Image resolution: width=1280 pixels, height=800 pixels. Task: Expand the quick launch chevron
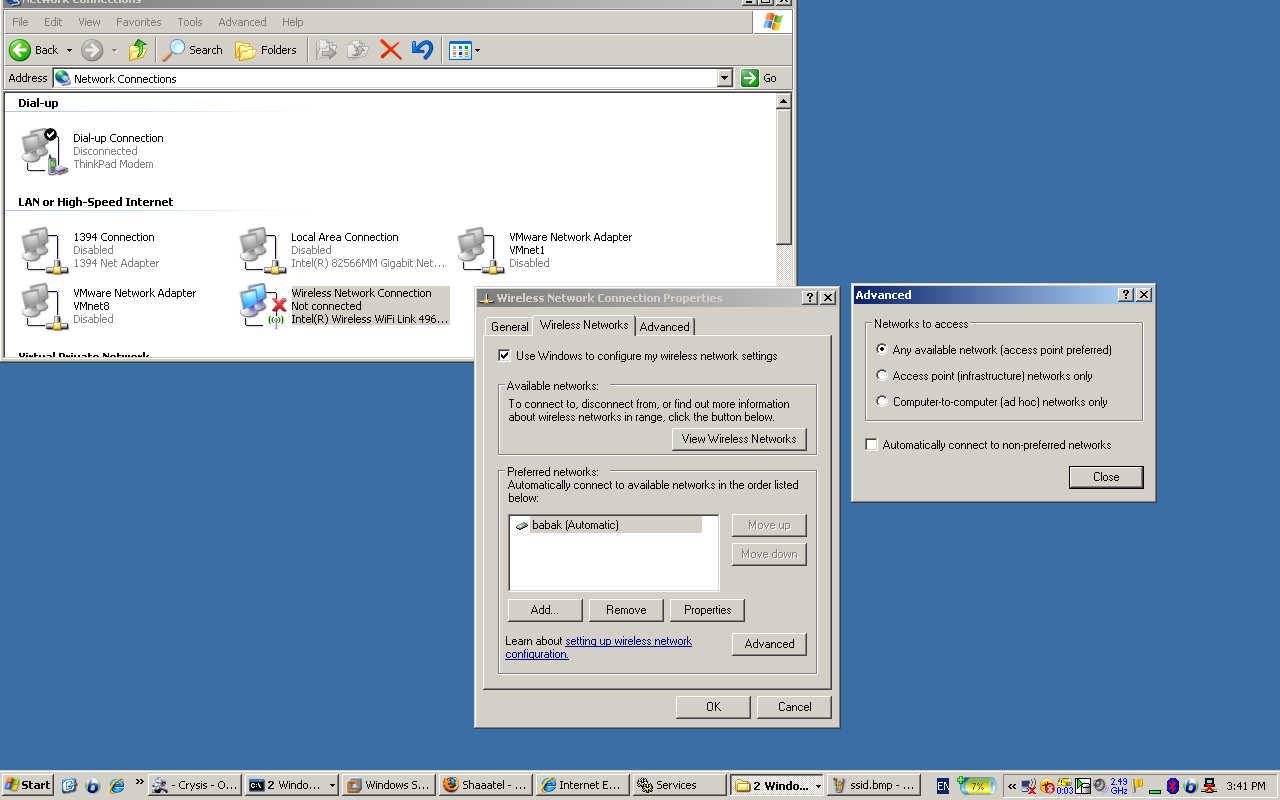click(139, 783)
